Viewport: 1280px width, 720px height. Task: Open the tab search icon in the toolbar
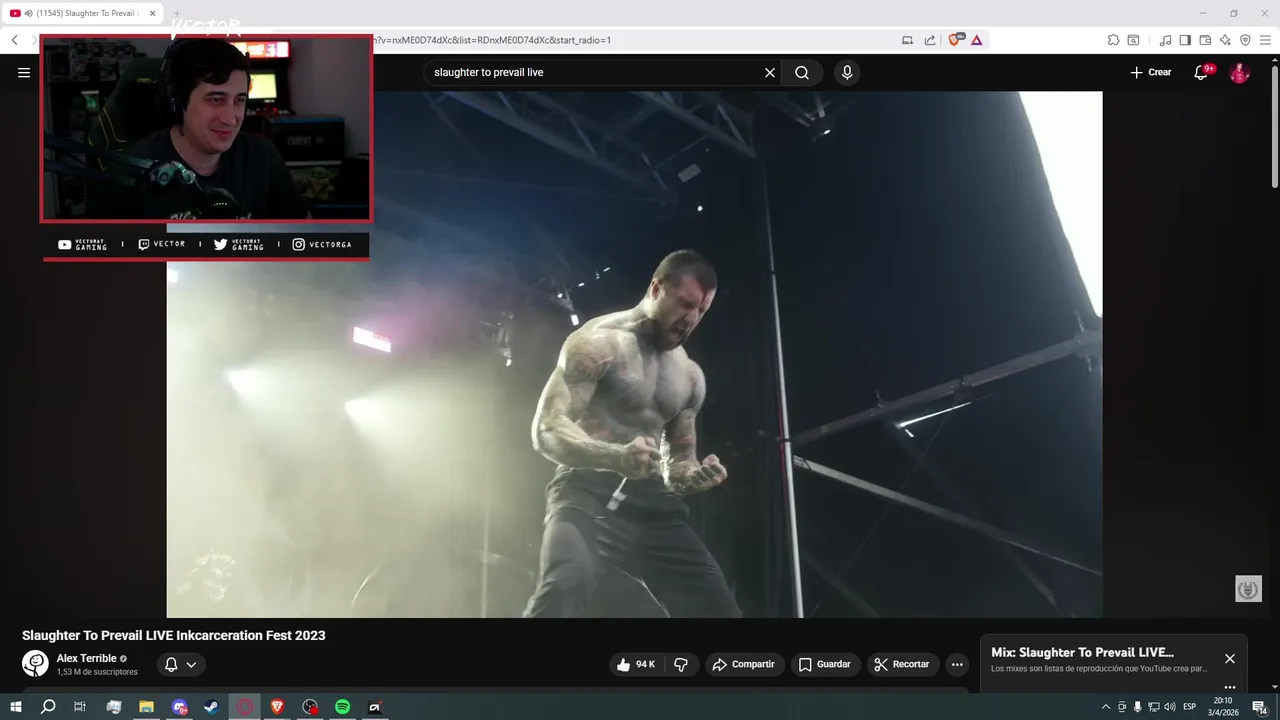[1133, 40]
